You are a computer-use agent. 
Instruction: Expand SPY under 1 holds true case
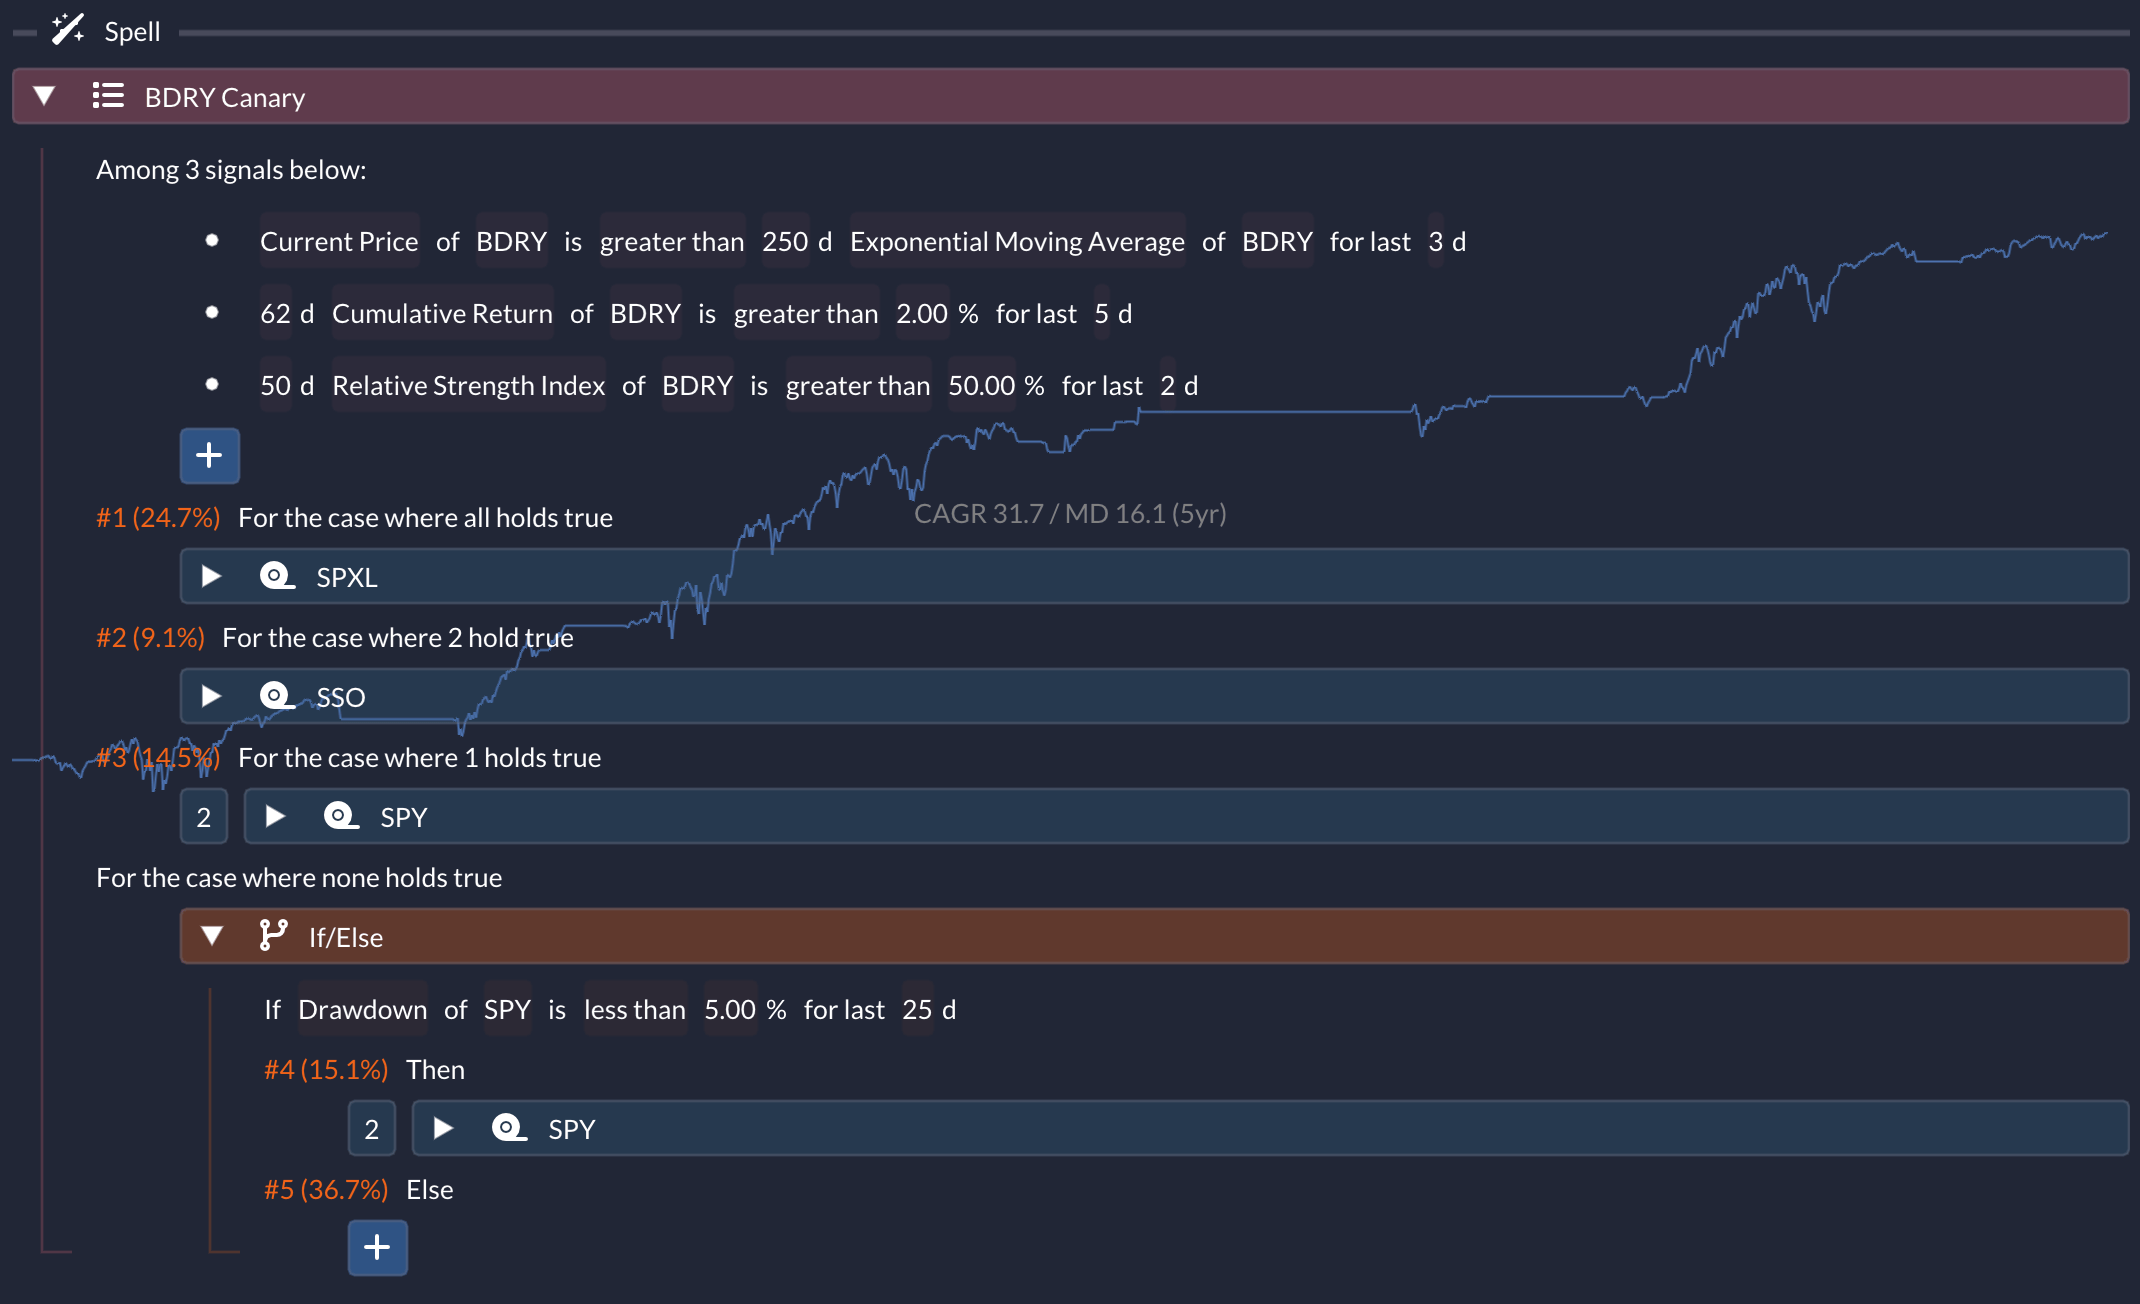pos(275,817)
